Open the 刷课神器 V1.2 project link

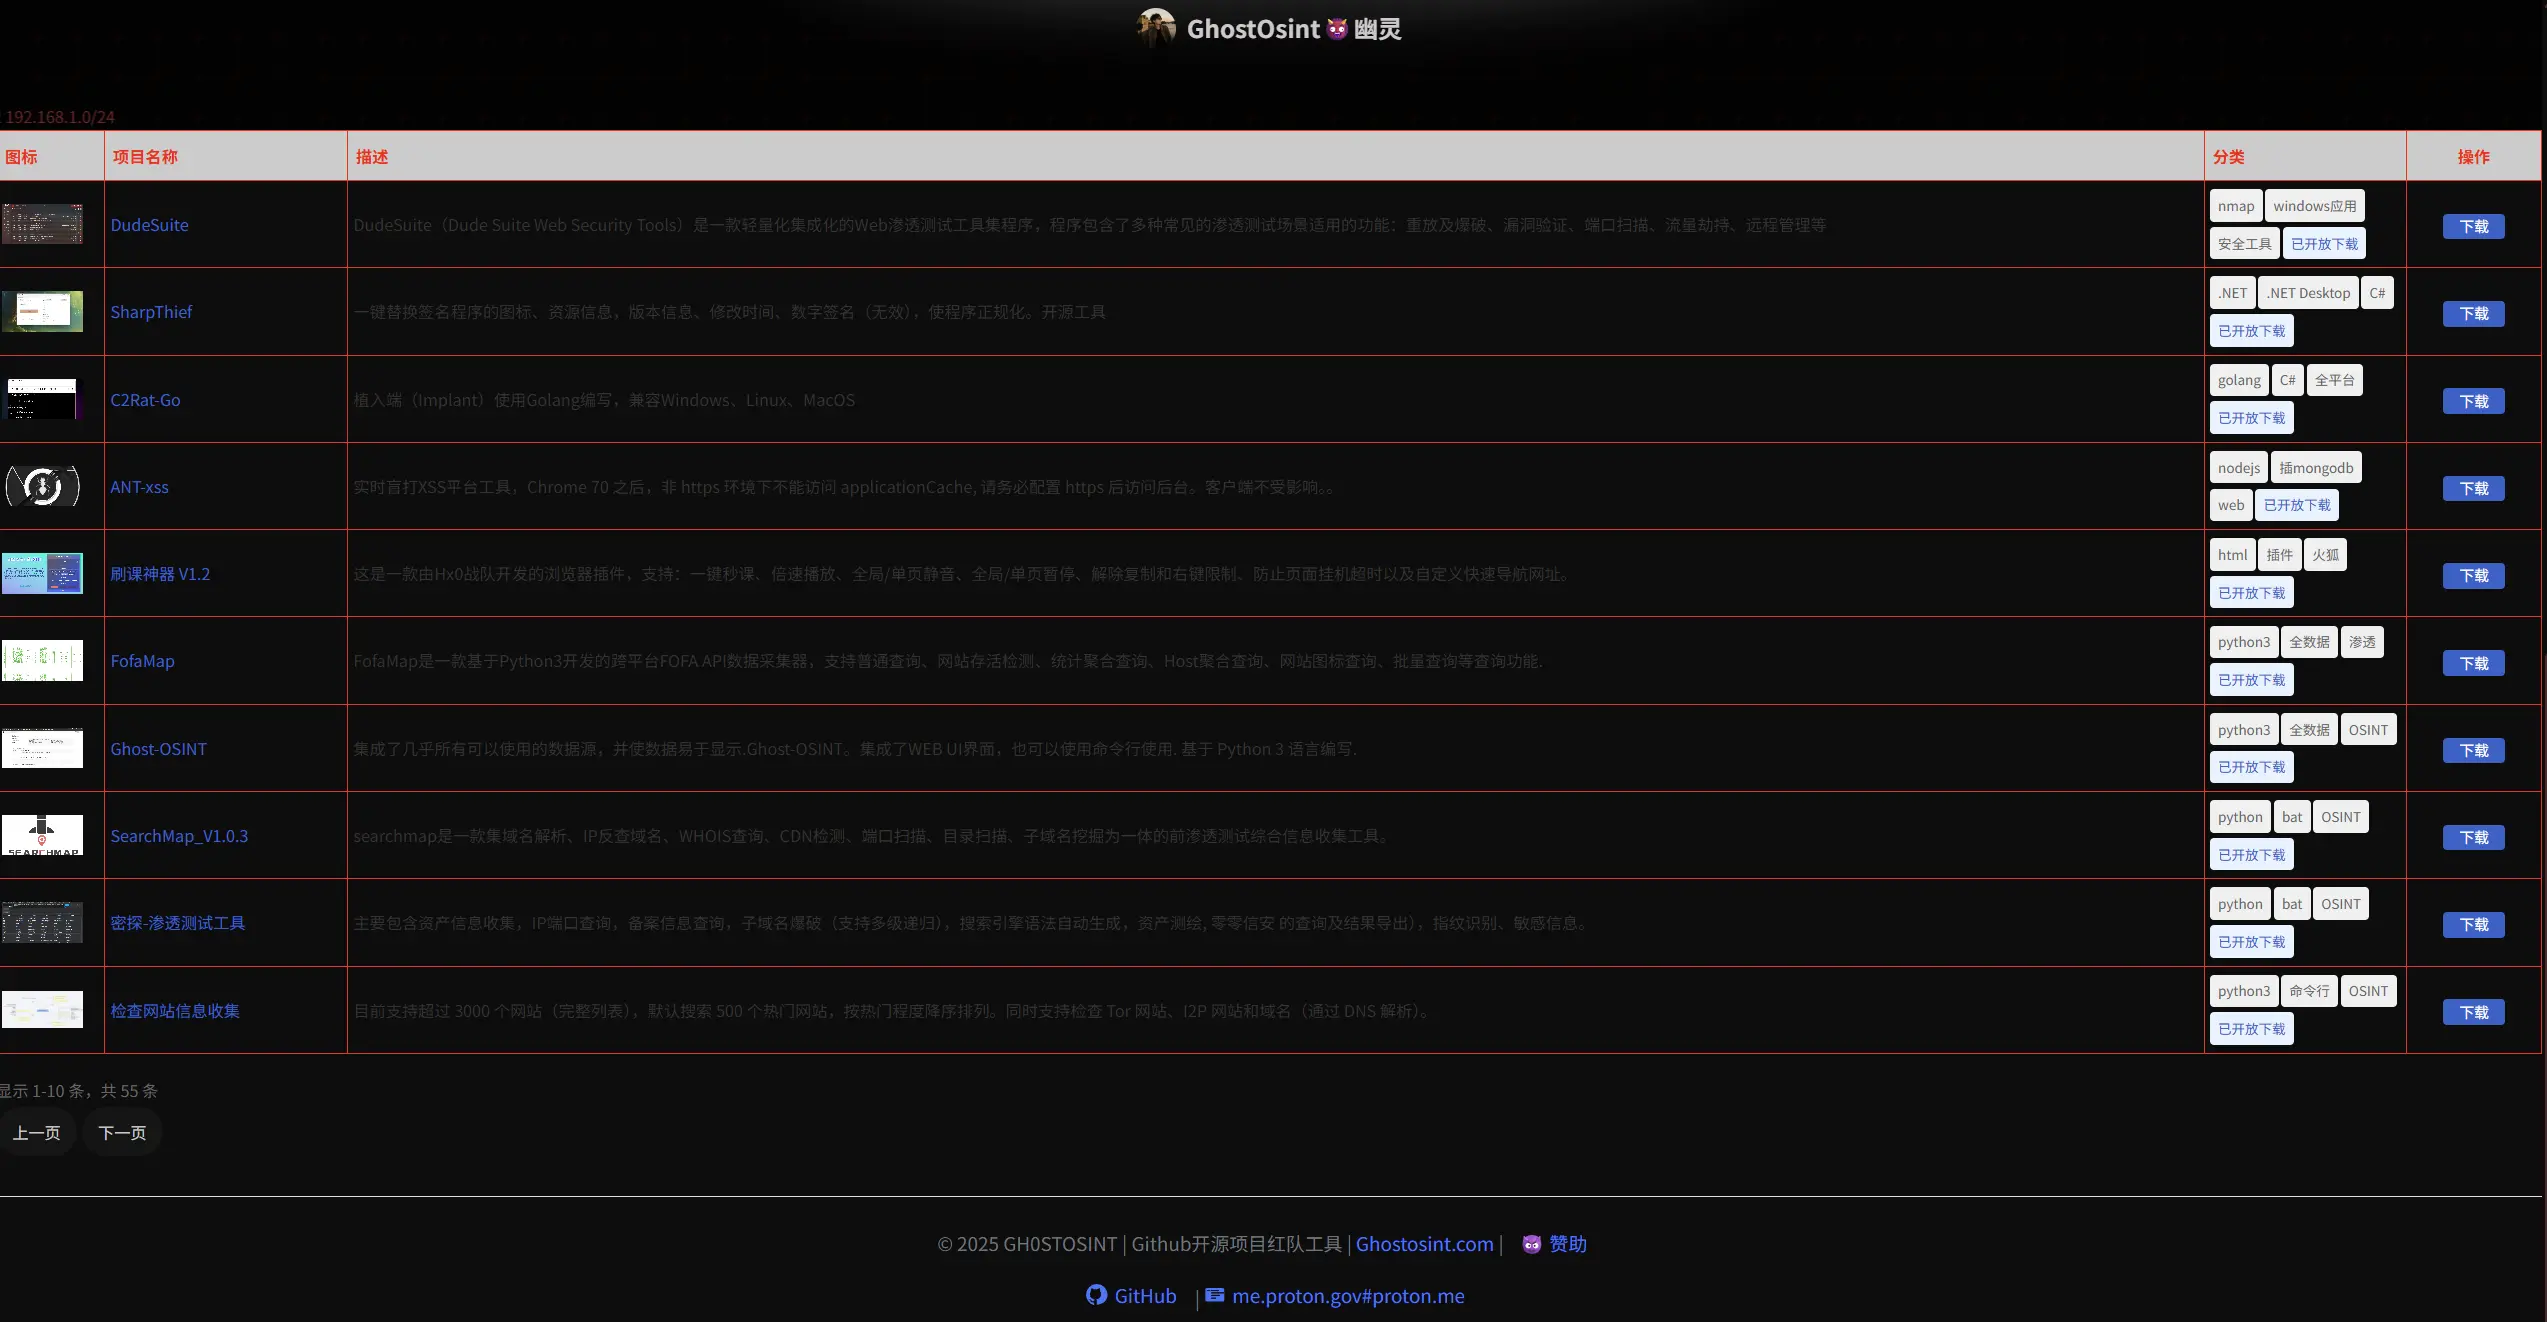click(x=160, y=574)
